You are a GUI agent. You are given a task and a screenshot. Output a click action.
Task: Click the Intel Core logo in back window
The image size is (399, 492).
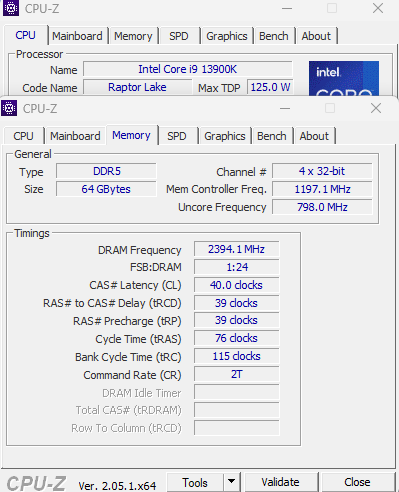[x=344, y=78]
